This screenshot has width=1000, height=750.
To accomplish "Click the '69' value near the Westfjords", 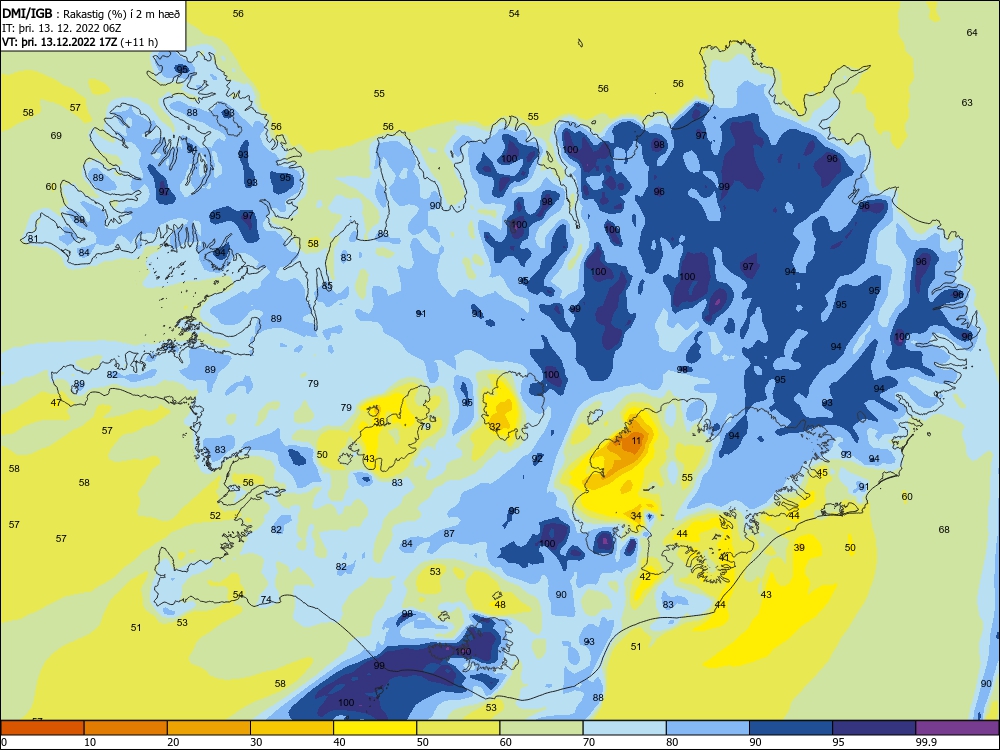I will [x=56, y=135].
